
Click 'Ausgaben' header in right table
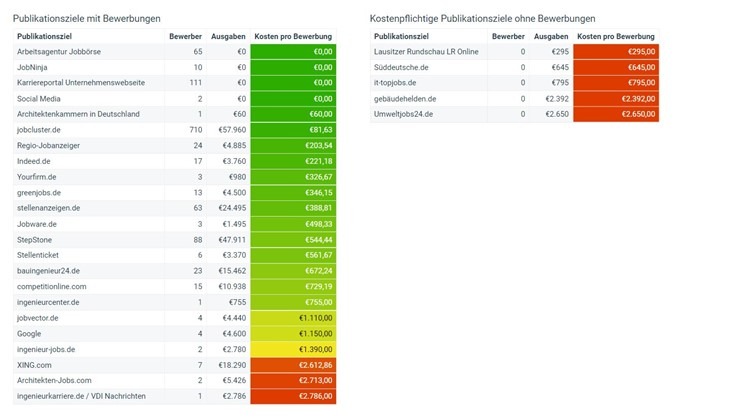click(551, 36)
